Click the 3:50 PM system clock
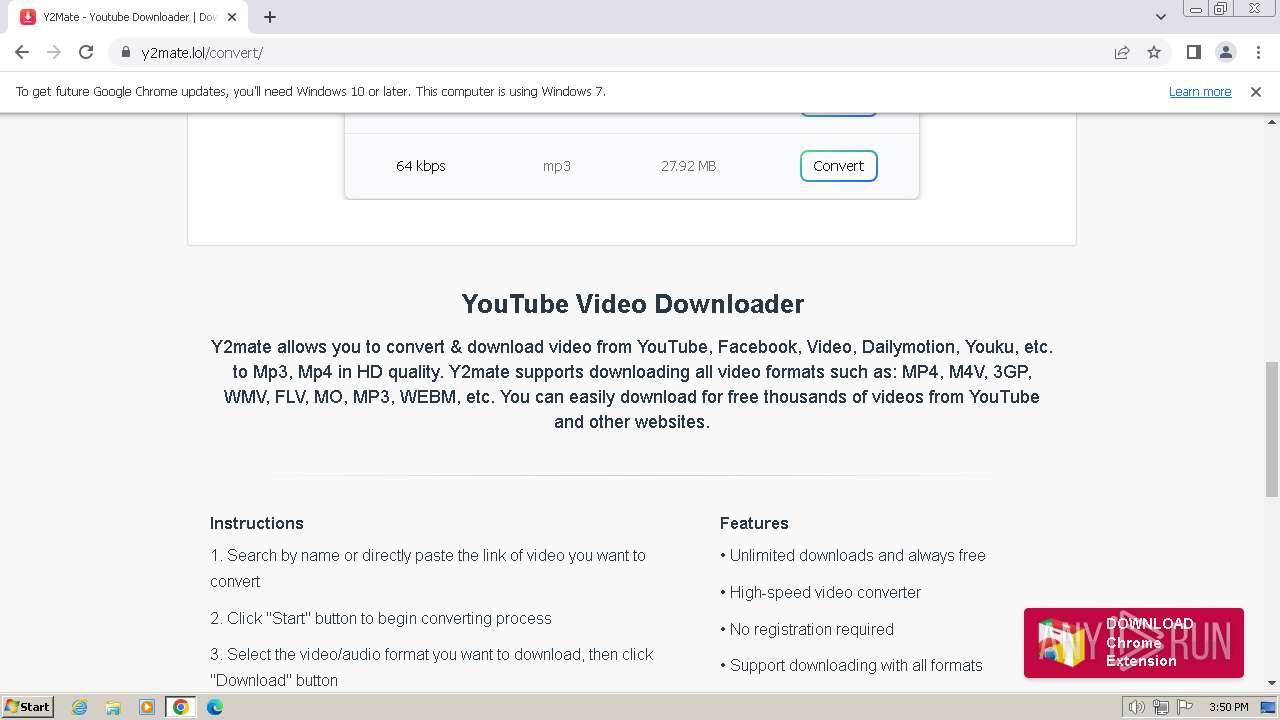This screenshot has width=1280, height=720. pos(1228,707)
